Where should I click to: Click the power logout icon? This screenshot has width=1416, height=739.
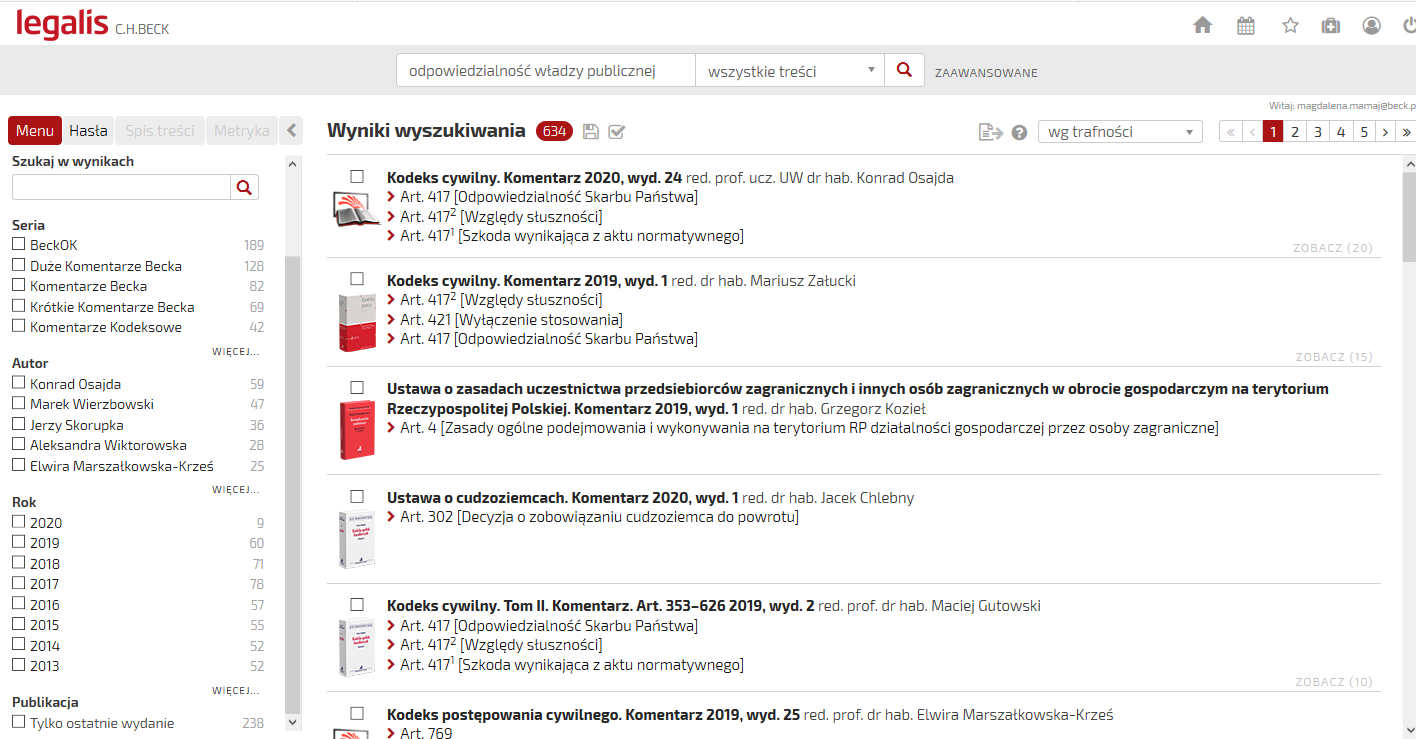1409,25
